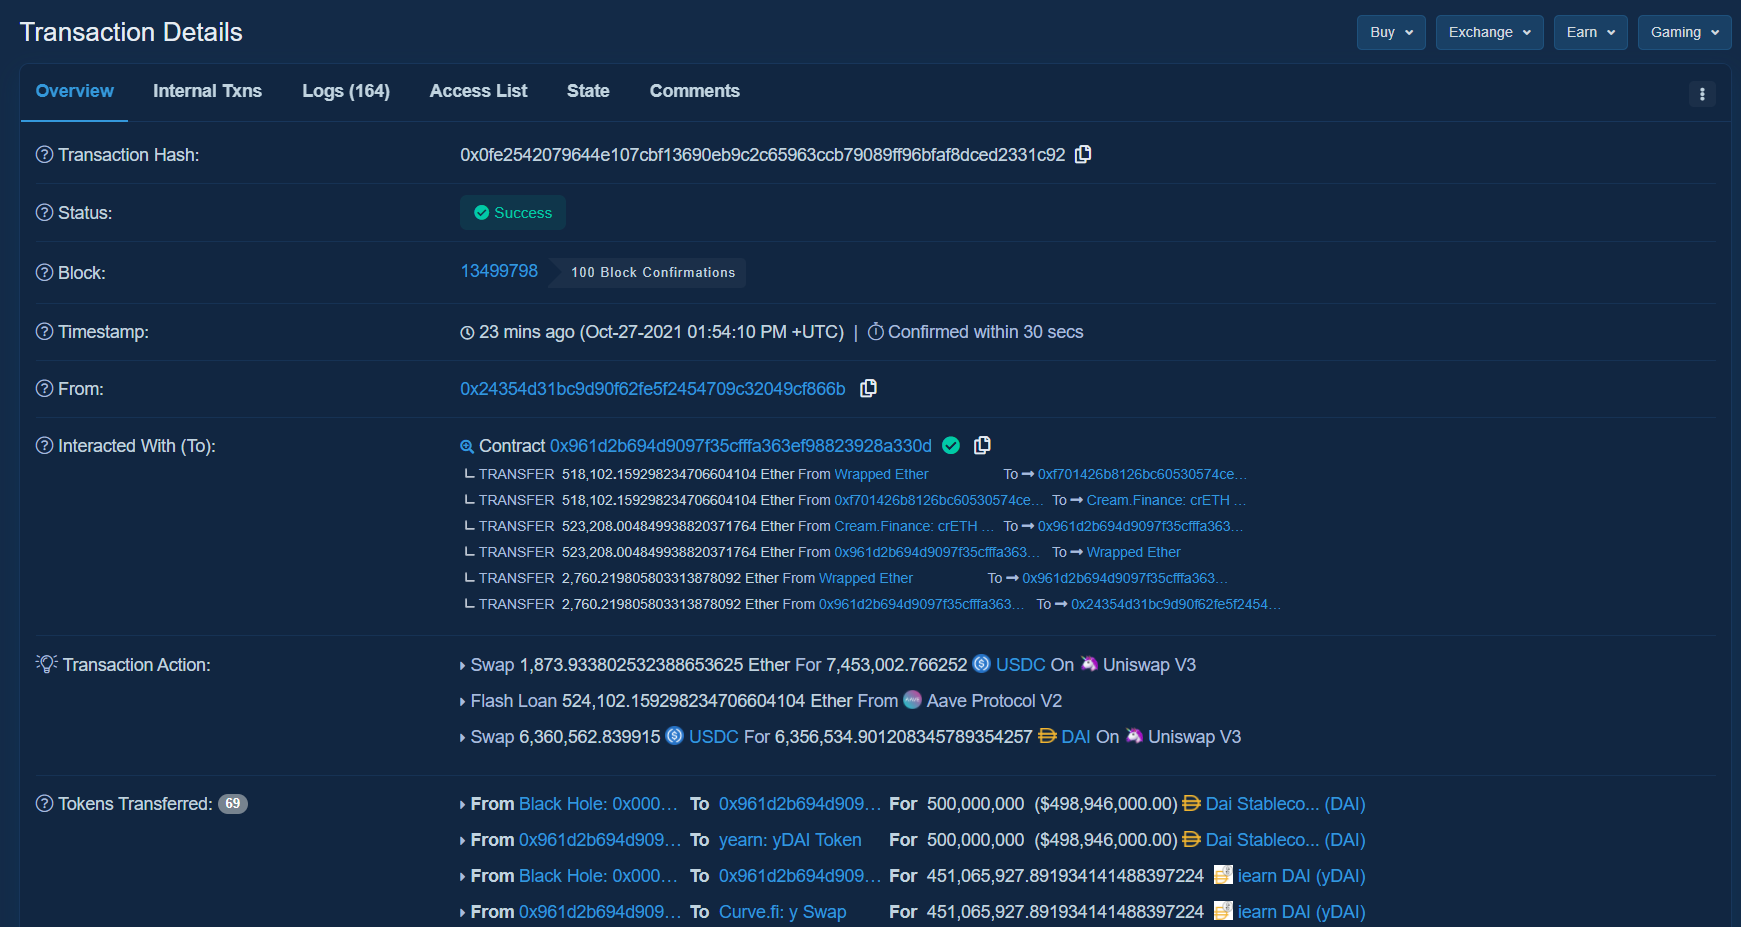Open block 13499798 link

499,271
